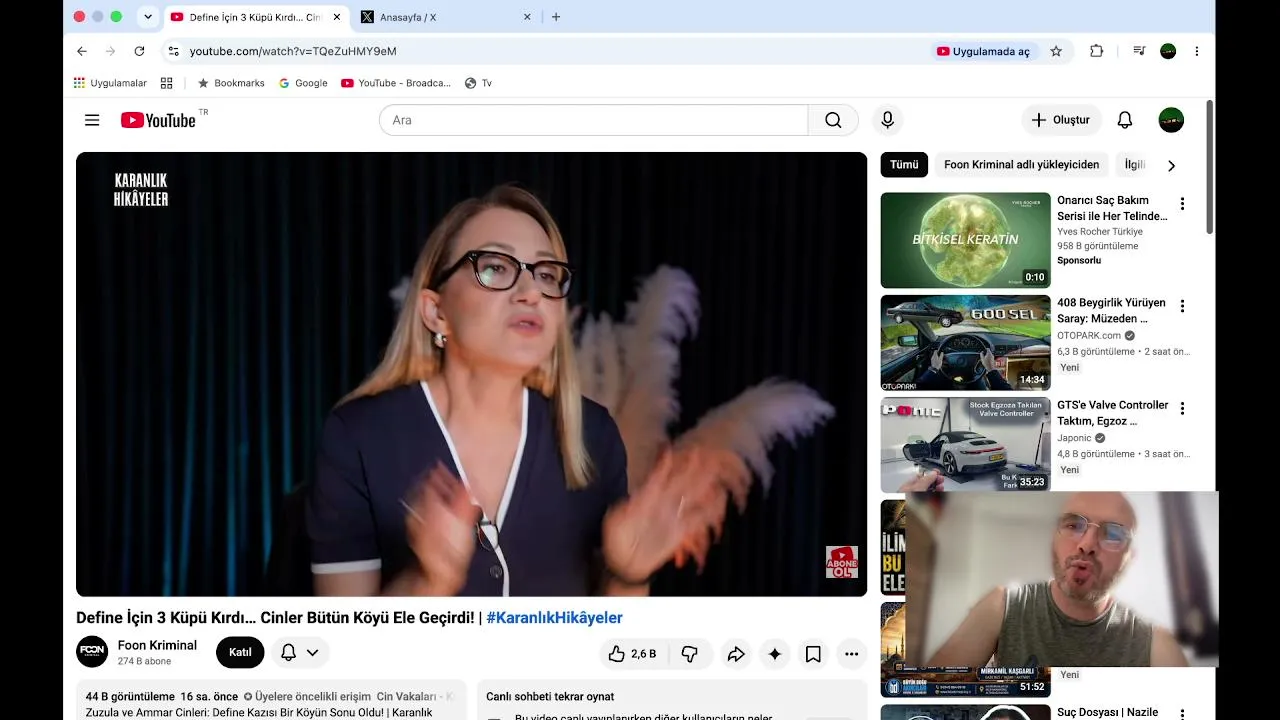Image resolution: width=1280 pixels, height=720 pixels.
Task: Open the #KaranlıkHikâyeler hashtag link
Action: coord(554,618)
